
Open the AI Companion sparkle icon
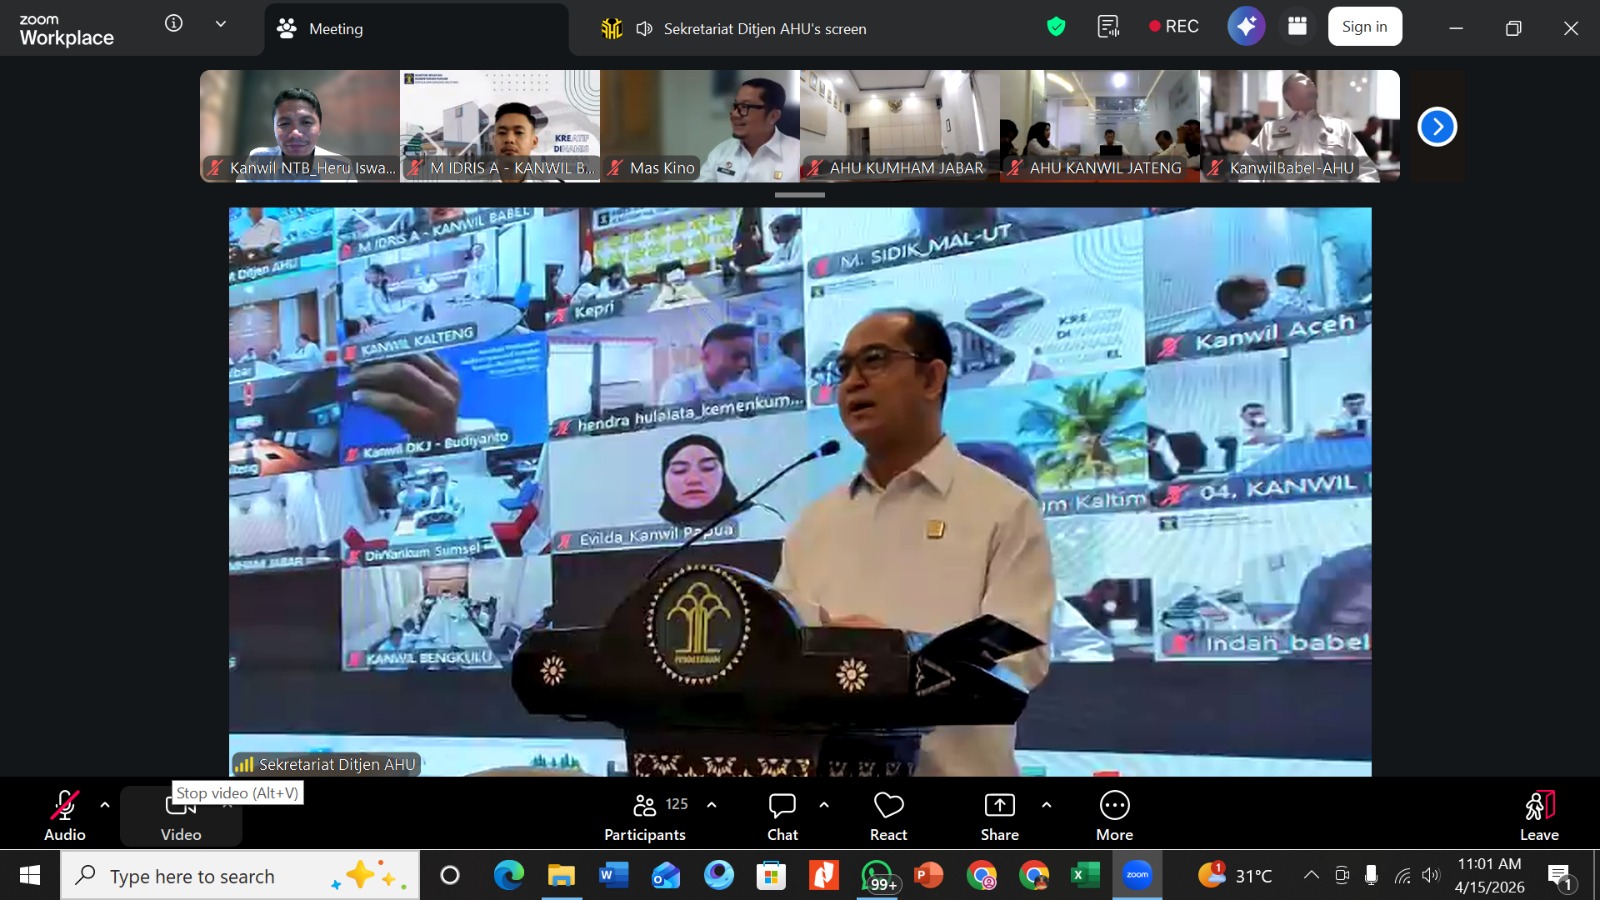1246,27
